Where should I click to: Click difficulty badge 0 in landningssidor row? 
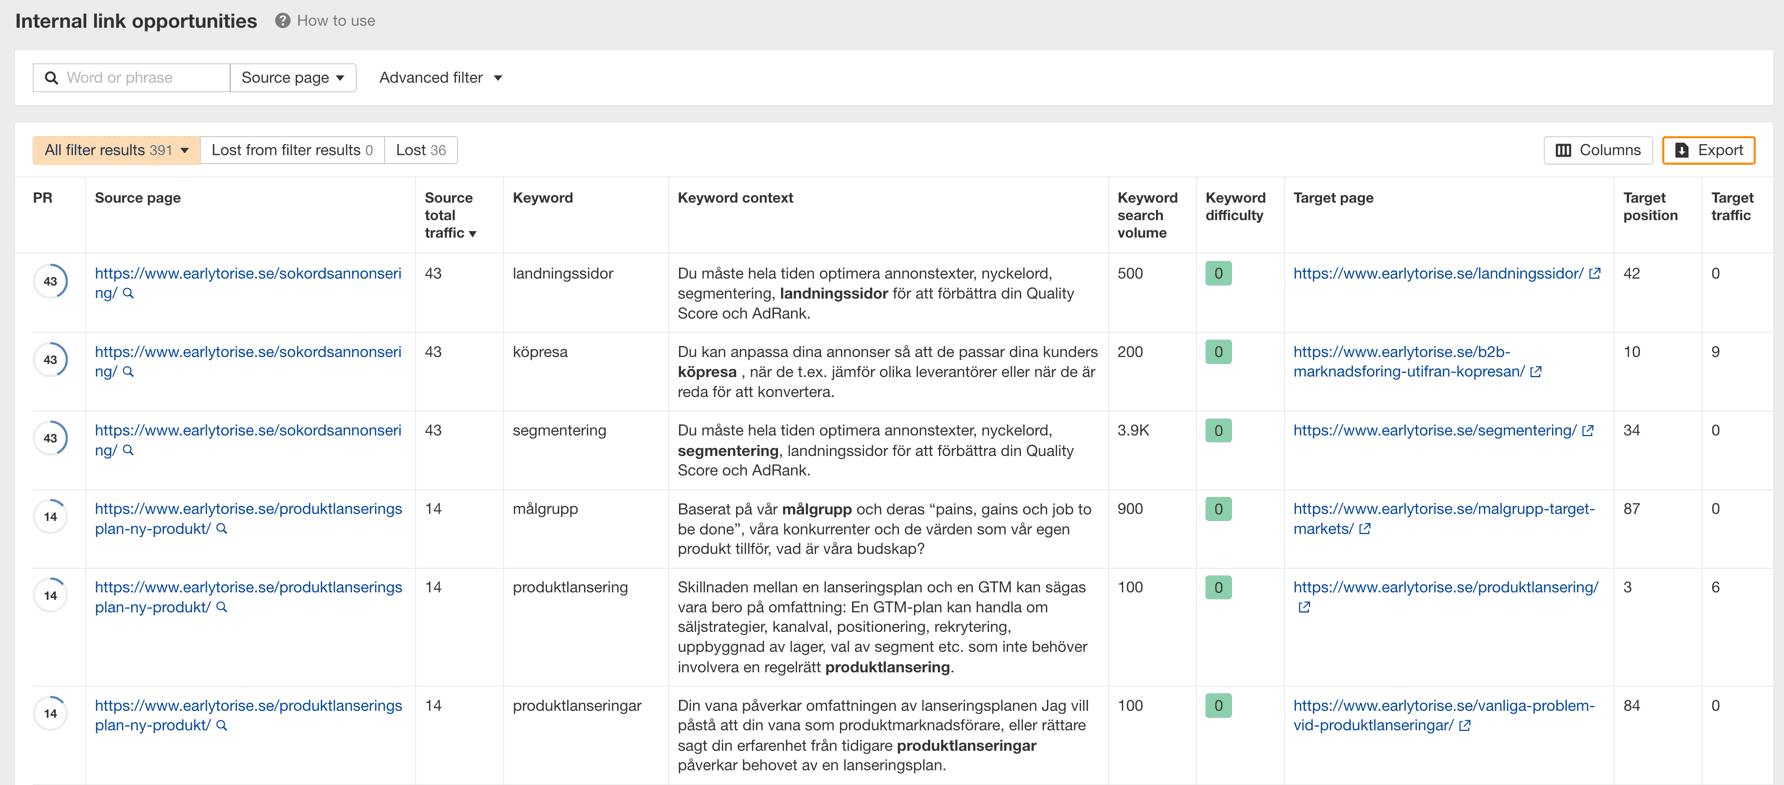1218,274
